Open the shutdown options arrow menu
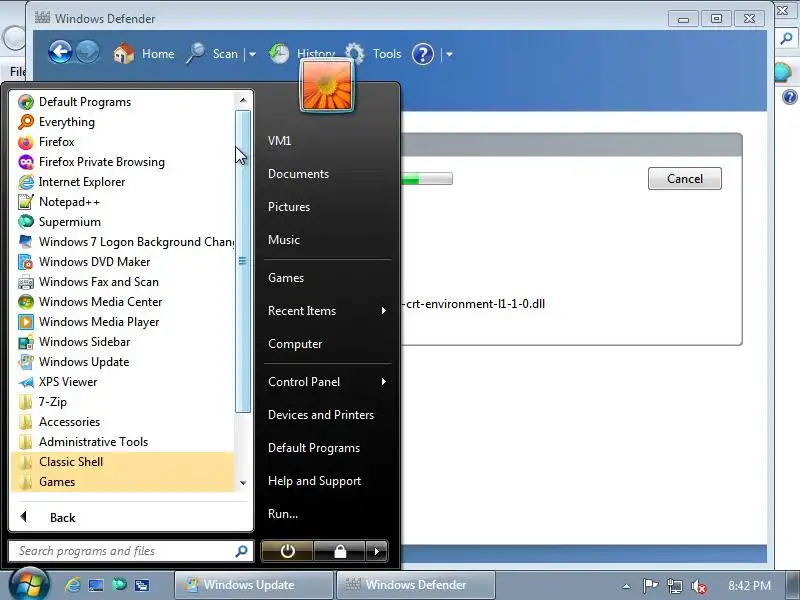This screenshot has height=600, width=800. 377,551
